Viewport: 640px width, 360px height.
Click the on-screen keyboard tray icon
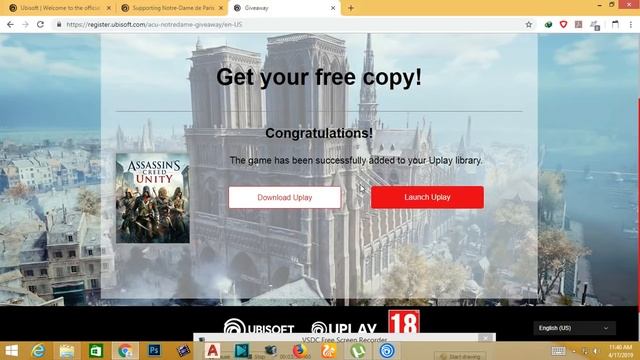(558, 351)
